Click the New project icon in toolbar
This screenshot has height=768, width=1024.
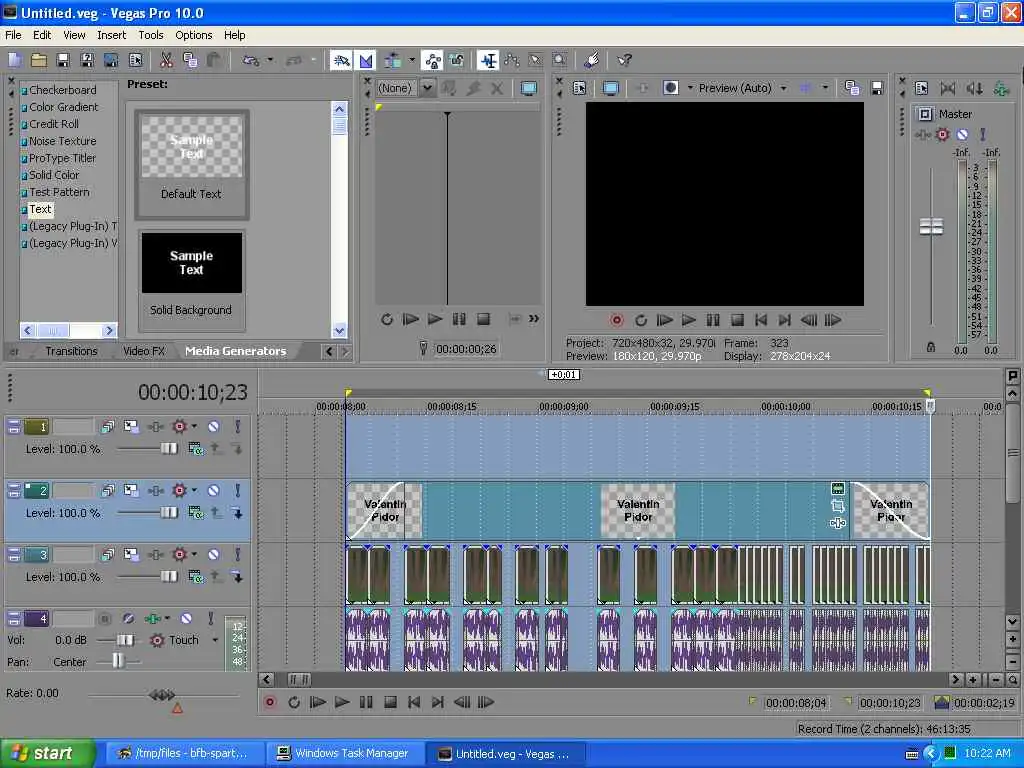(x=15, y=61)
